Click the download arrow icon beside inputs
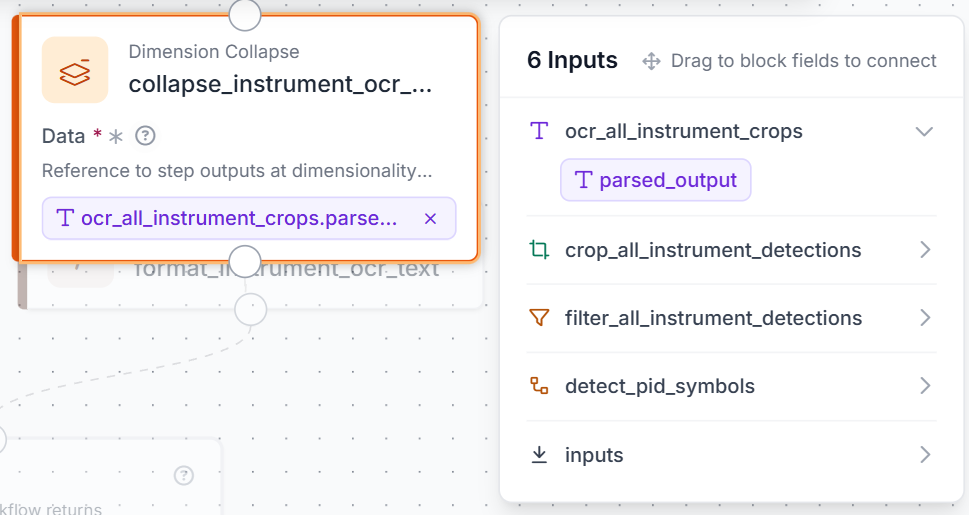This screenshot has height=515, width=969. tap(539, 454)
